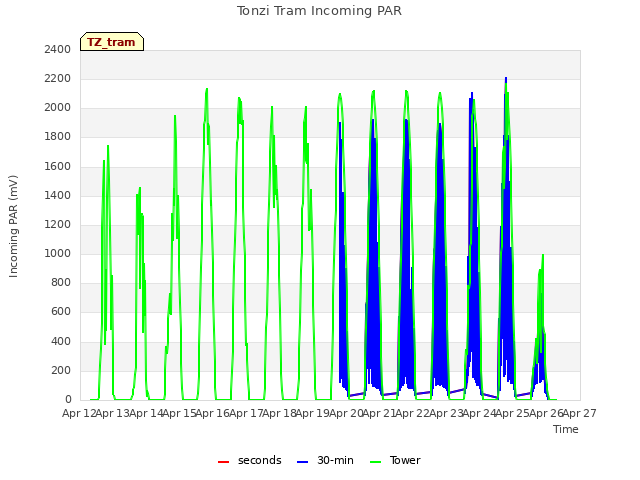The image size is (640, 480).
Task: Click the Tower legend label
Action: click(405, 460)
